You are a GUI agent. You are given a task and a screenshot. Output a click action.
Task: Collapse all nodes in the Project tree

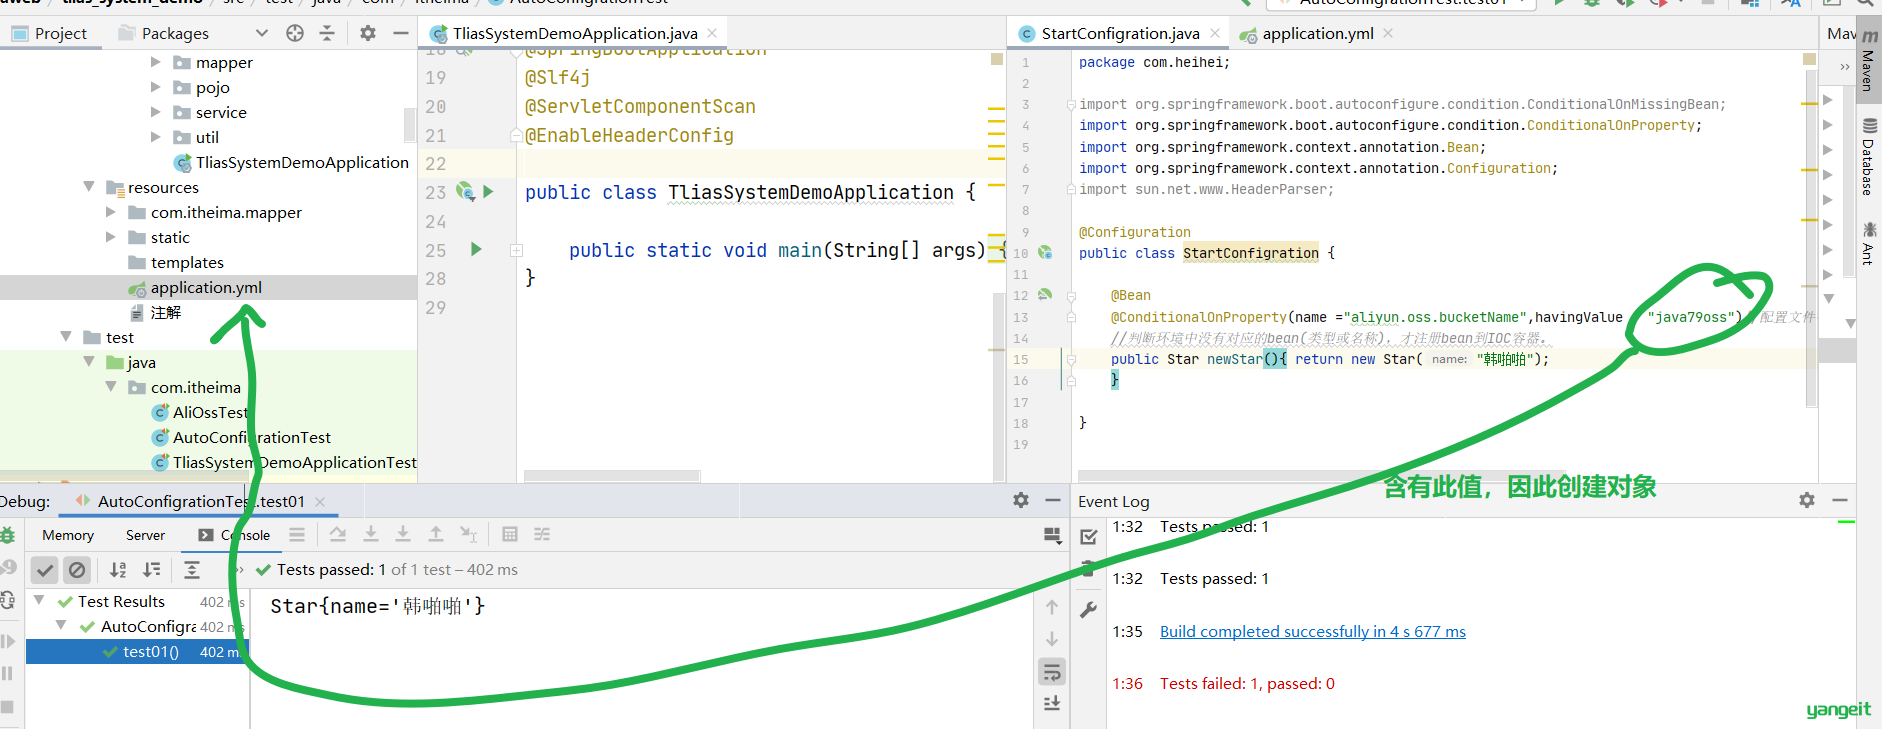click(x=327, y=33)
